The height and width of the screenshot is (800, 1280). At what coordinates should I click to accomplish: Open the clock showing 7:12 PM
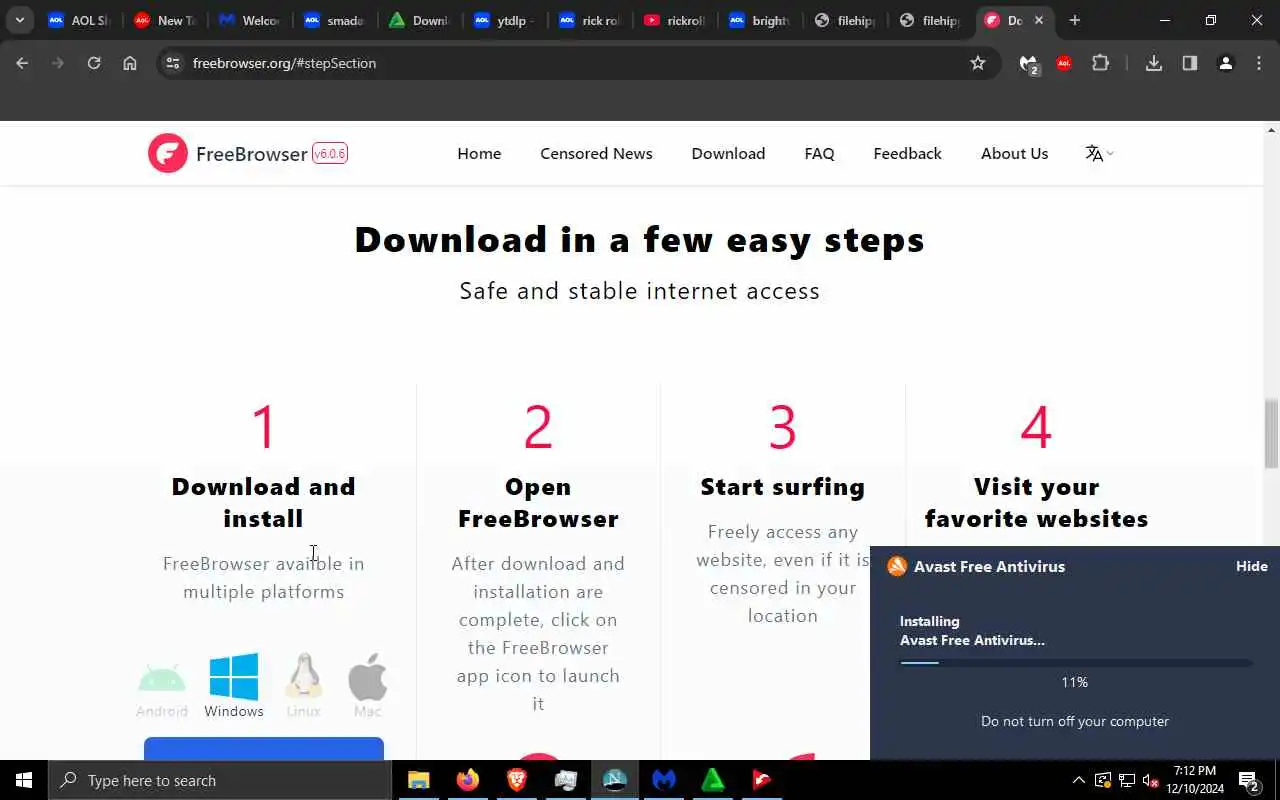click(x=1195, y=780)
